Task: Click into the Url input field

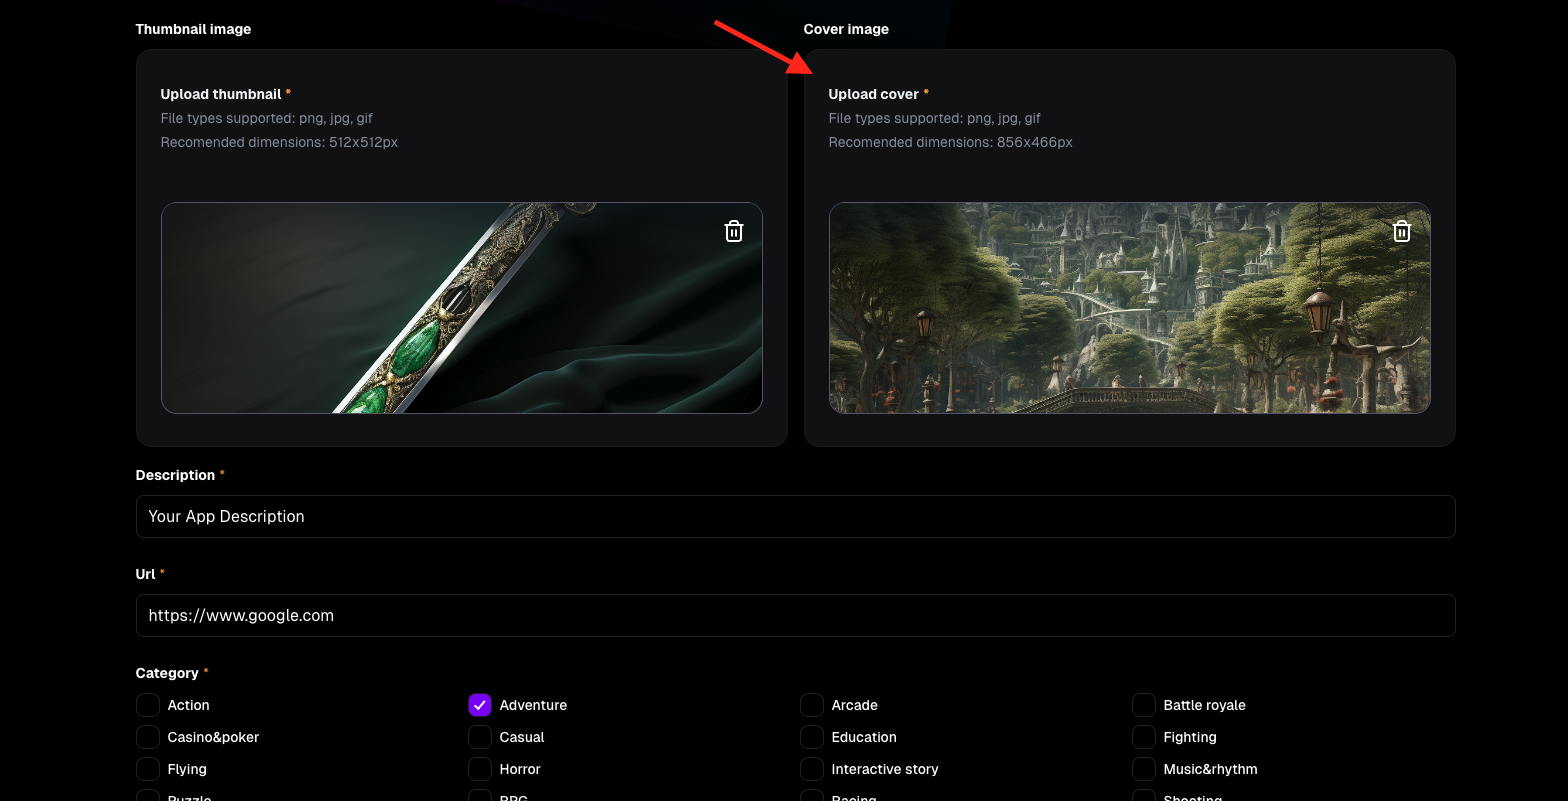Action: coord(795,615)
